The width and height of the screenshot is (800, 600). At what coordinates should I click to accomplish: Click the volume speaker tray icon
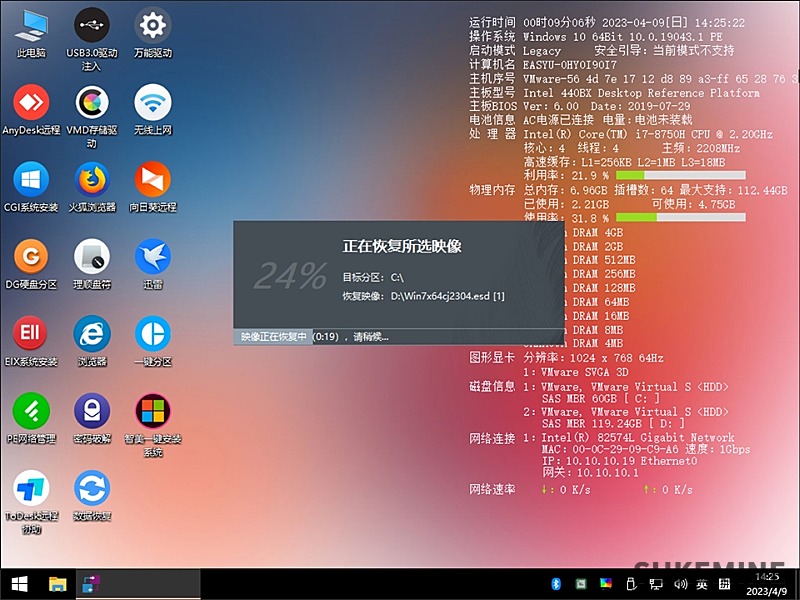(679, 584)
